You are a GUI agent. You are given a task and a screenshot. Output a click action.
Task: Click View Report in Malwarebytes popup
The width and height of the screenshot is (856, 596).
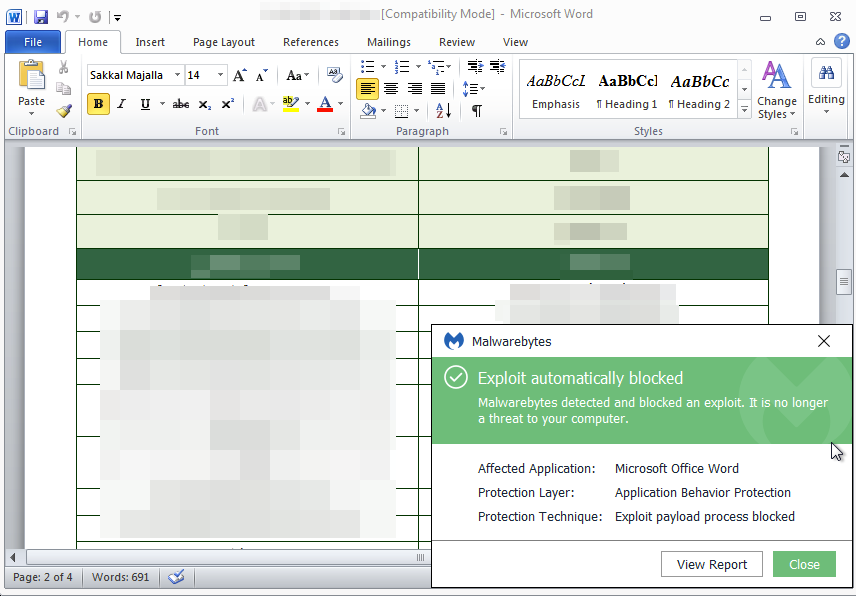point(711,564)
